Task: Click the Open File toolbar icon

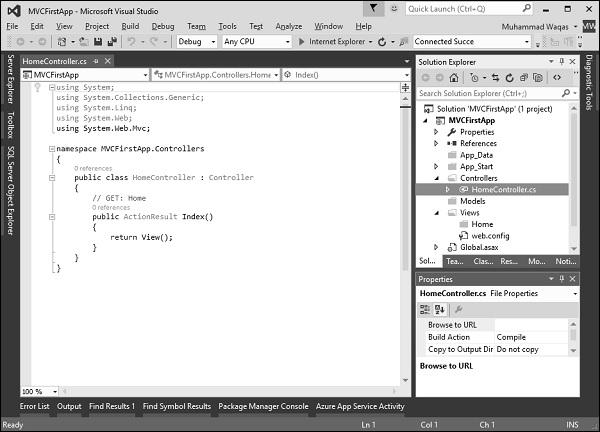Action: pyautogui.click(x=84, y=41)
